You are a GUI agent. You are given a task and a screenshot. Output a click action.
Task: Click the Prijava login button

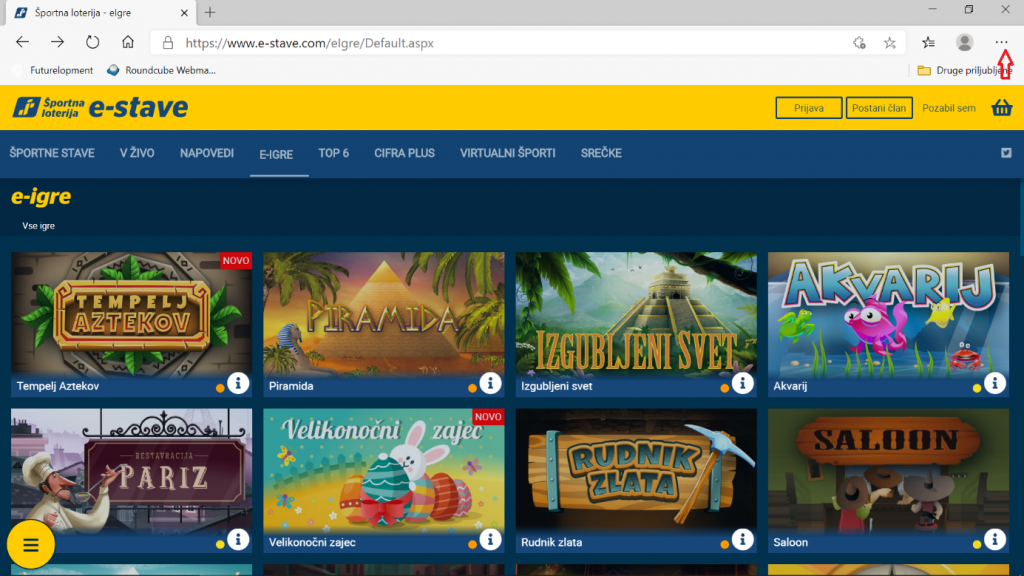click(x=808, y=108)
